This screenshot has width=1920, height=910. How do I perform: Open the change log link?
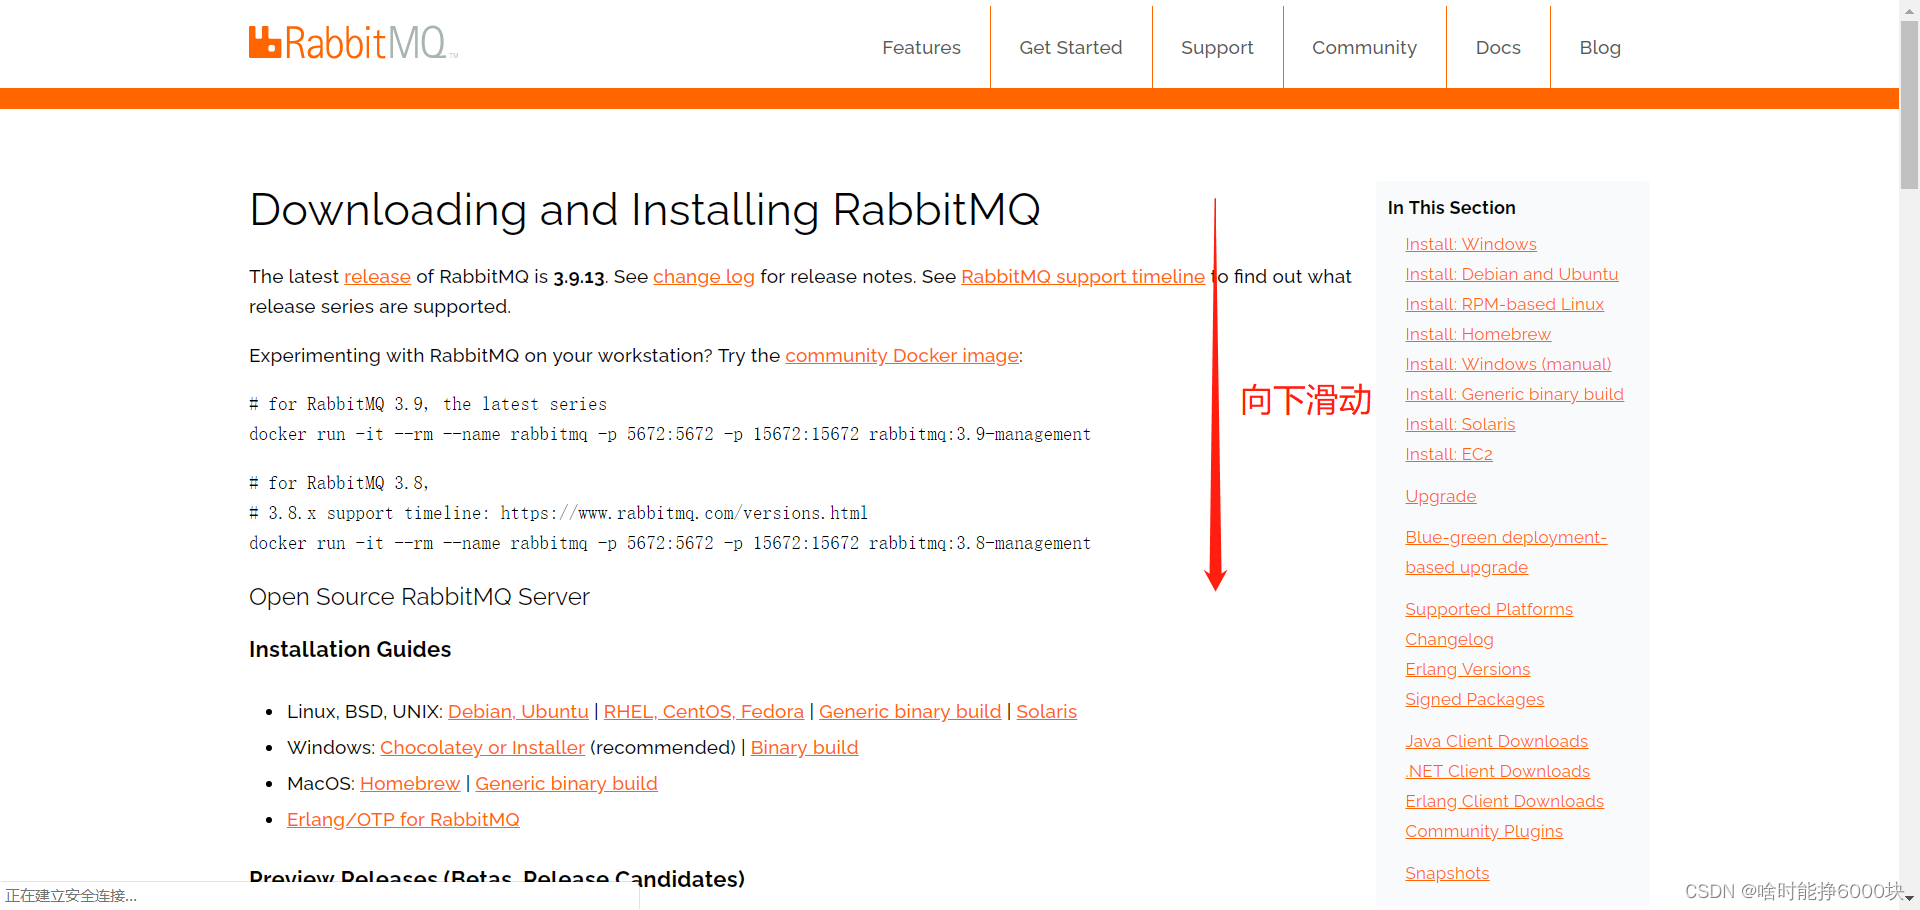click(704, 276)
